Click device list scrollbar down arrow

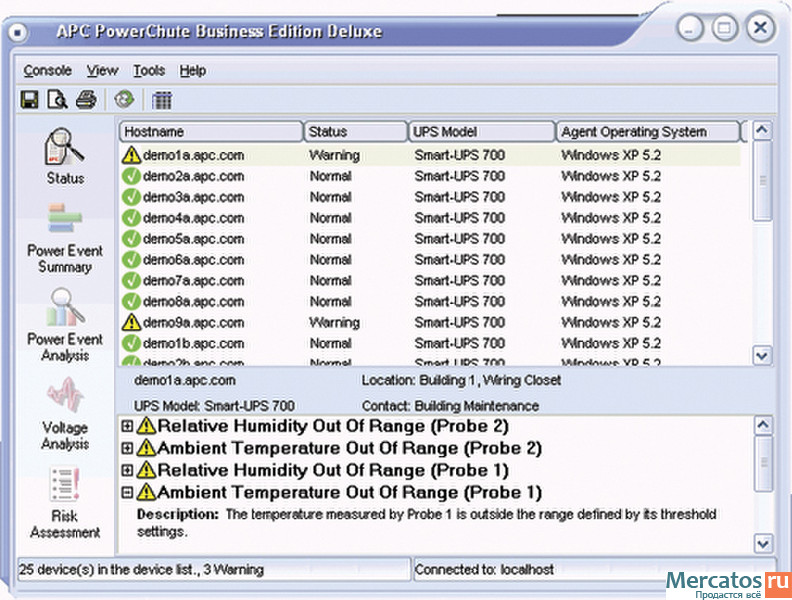click(x=762, y=355)
